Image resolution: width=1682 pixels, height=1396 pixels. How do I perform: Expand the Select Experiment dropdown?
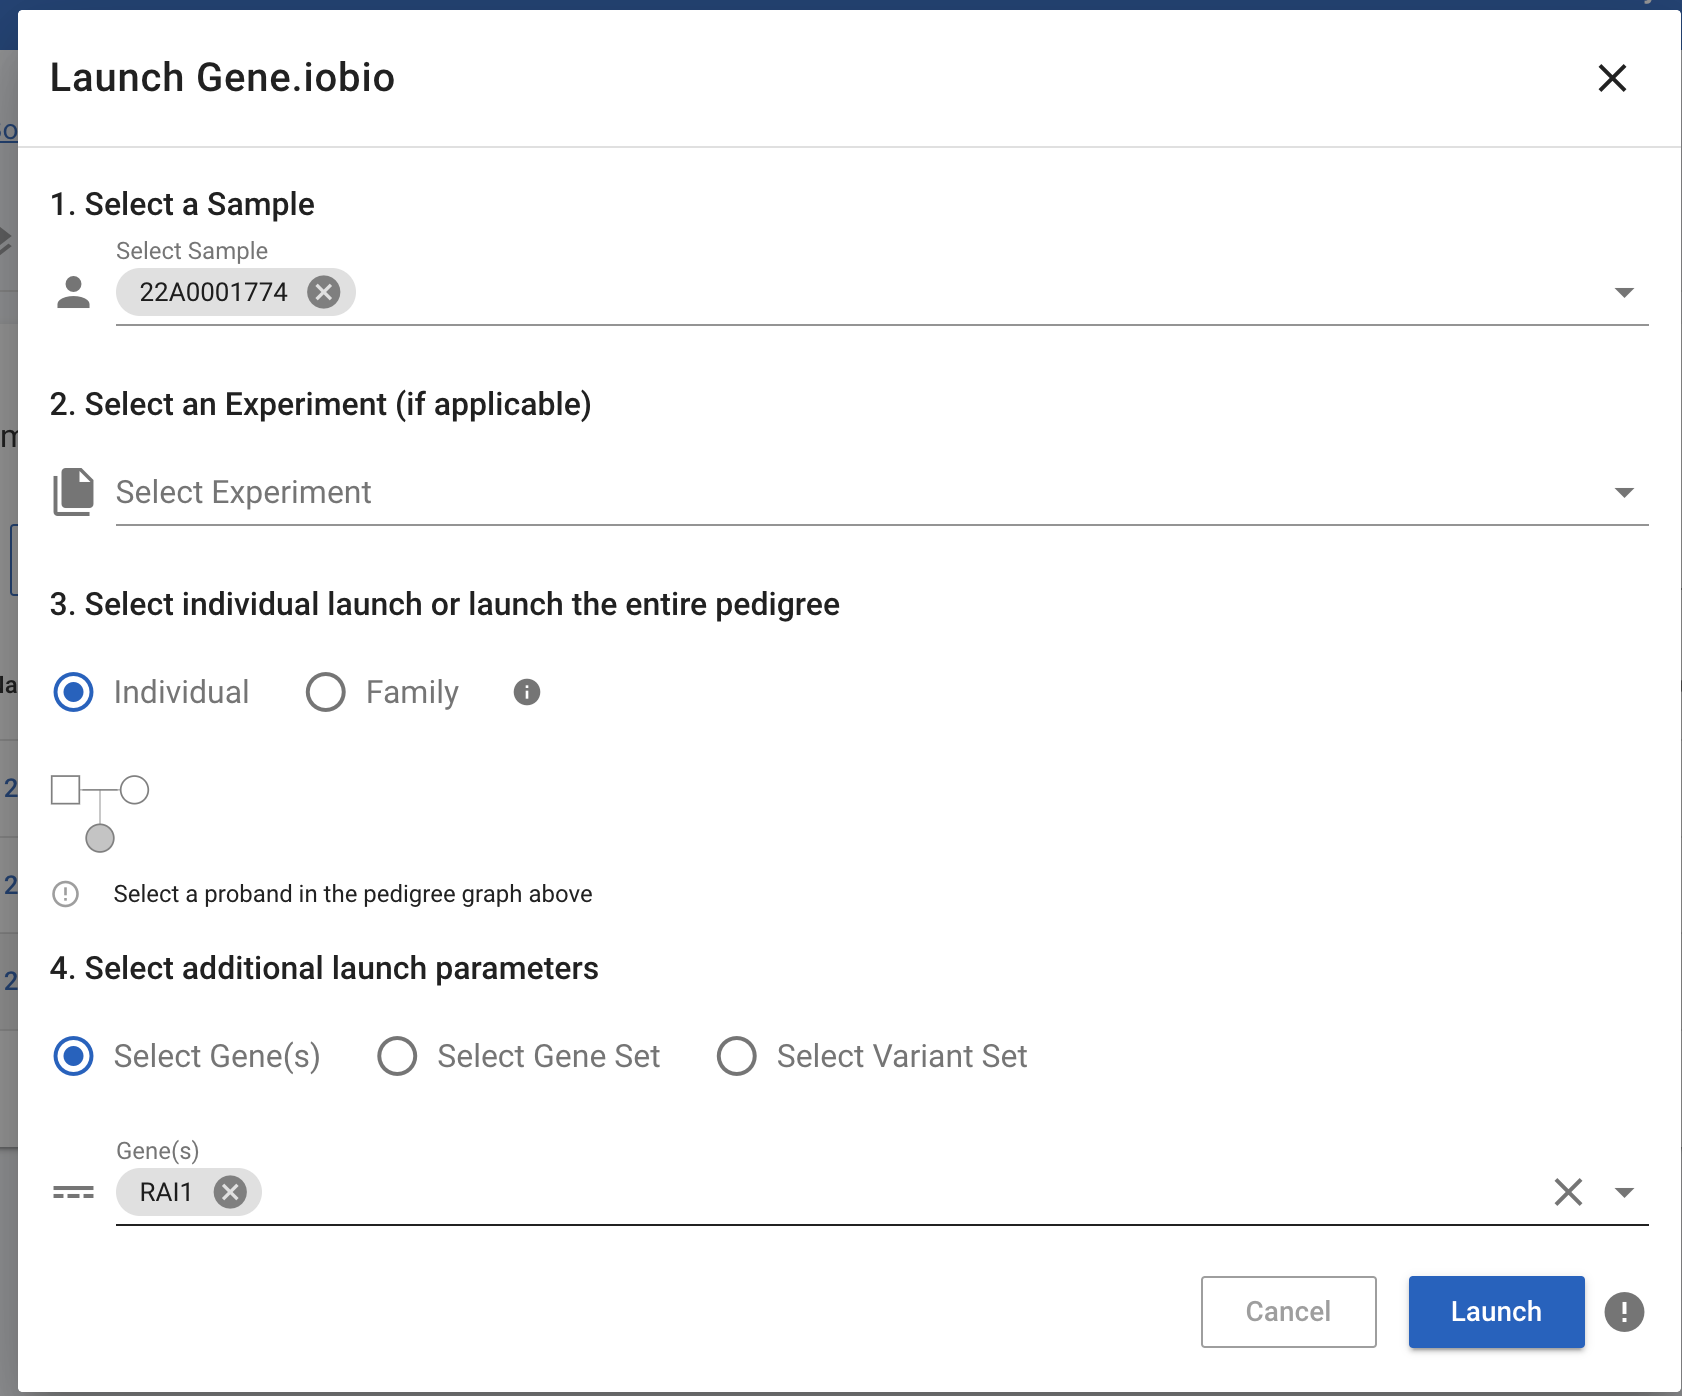click(1623, 492)
